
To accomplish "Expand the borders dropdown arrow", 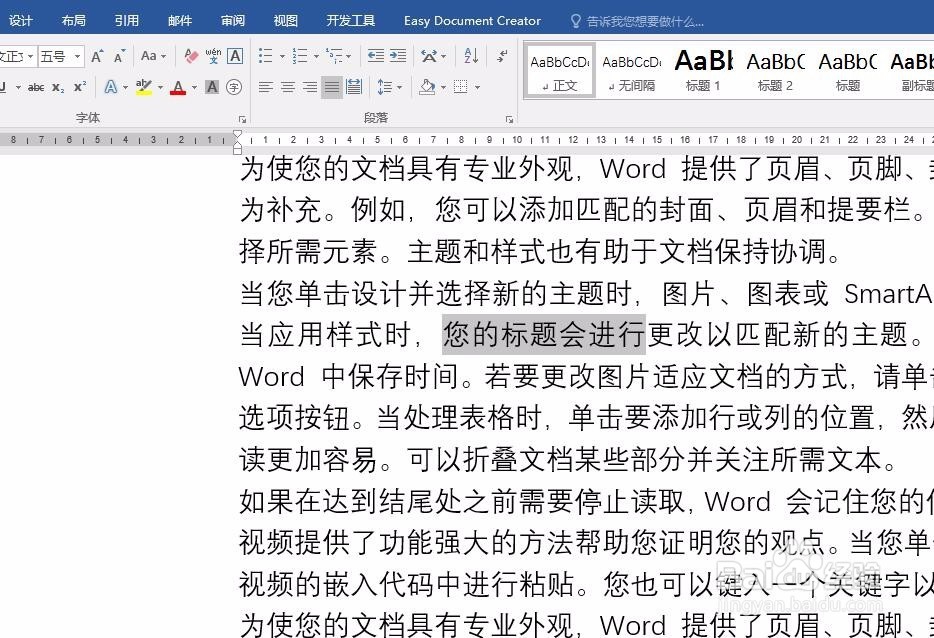I will click(x=477, y=88).
